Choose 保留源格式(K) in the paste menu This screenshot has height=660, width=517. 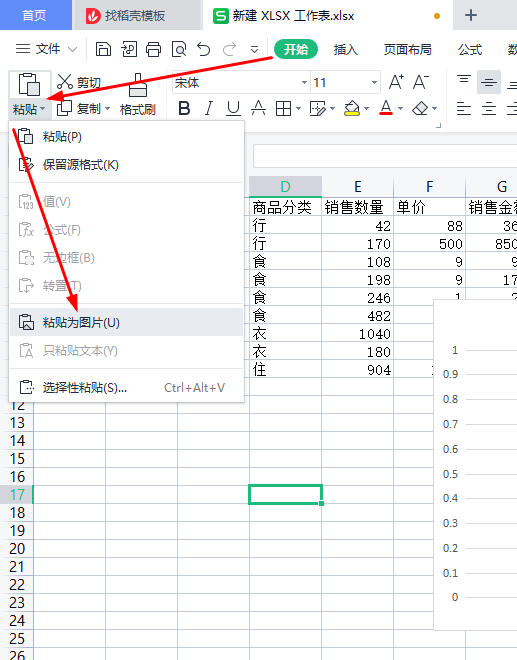tap(126, 165)
